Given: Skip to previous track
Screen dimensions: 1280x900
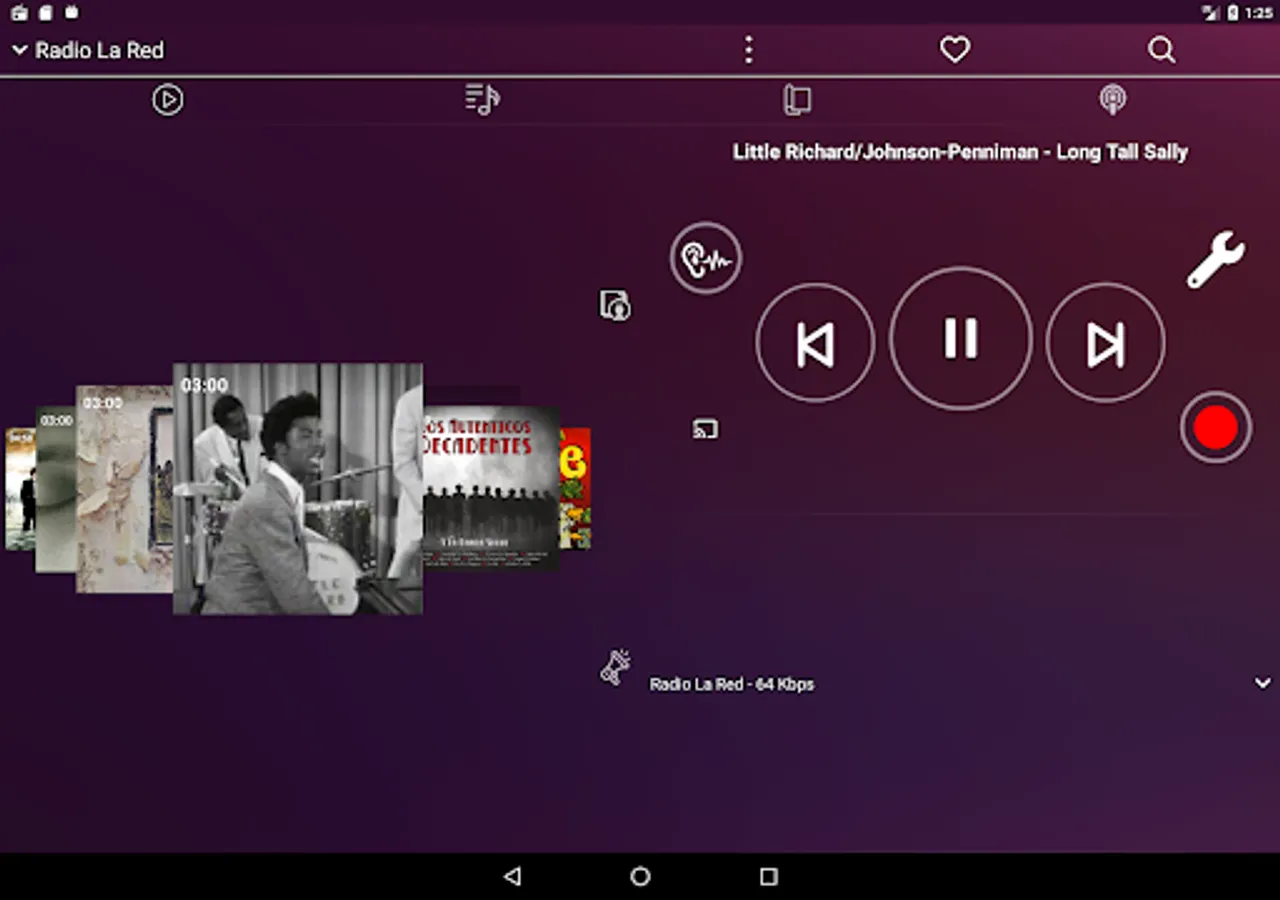Looking at the screenshot, I should (x=815, y=343).
